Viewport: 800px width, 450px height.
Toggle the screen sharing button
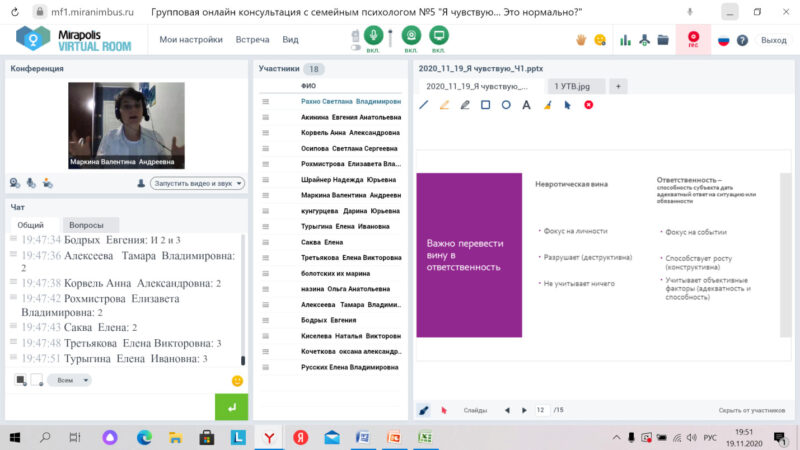click(x=439, y=35)
